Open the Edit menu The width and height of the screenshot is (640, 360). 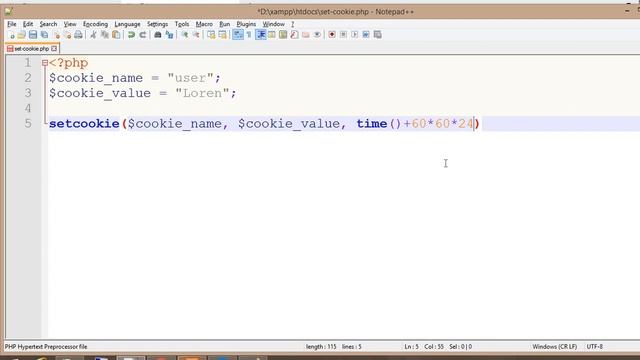click(28, 24)
